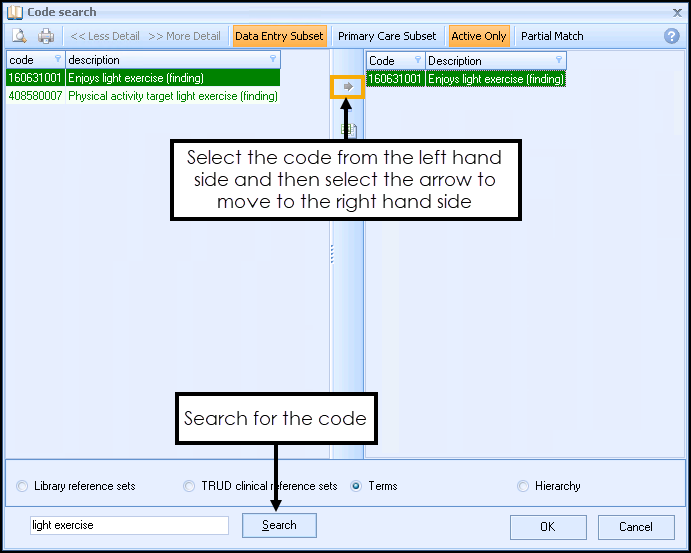Click the search text field containing light exercise
The image size is (691, 553).
coord(130,525)
